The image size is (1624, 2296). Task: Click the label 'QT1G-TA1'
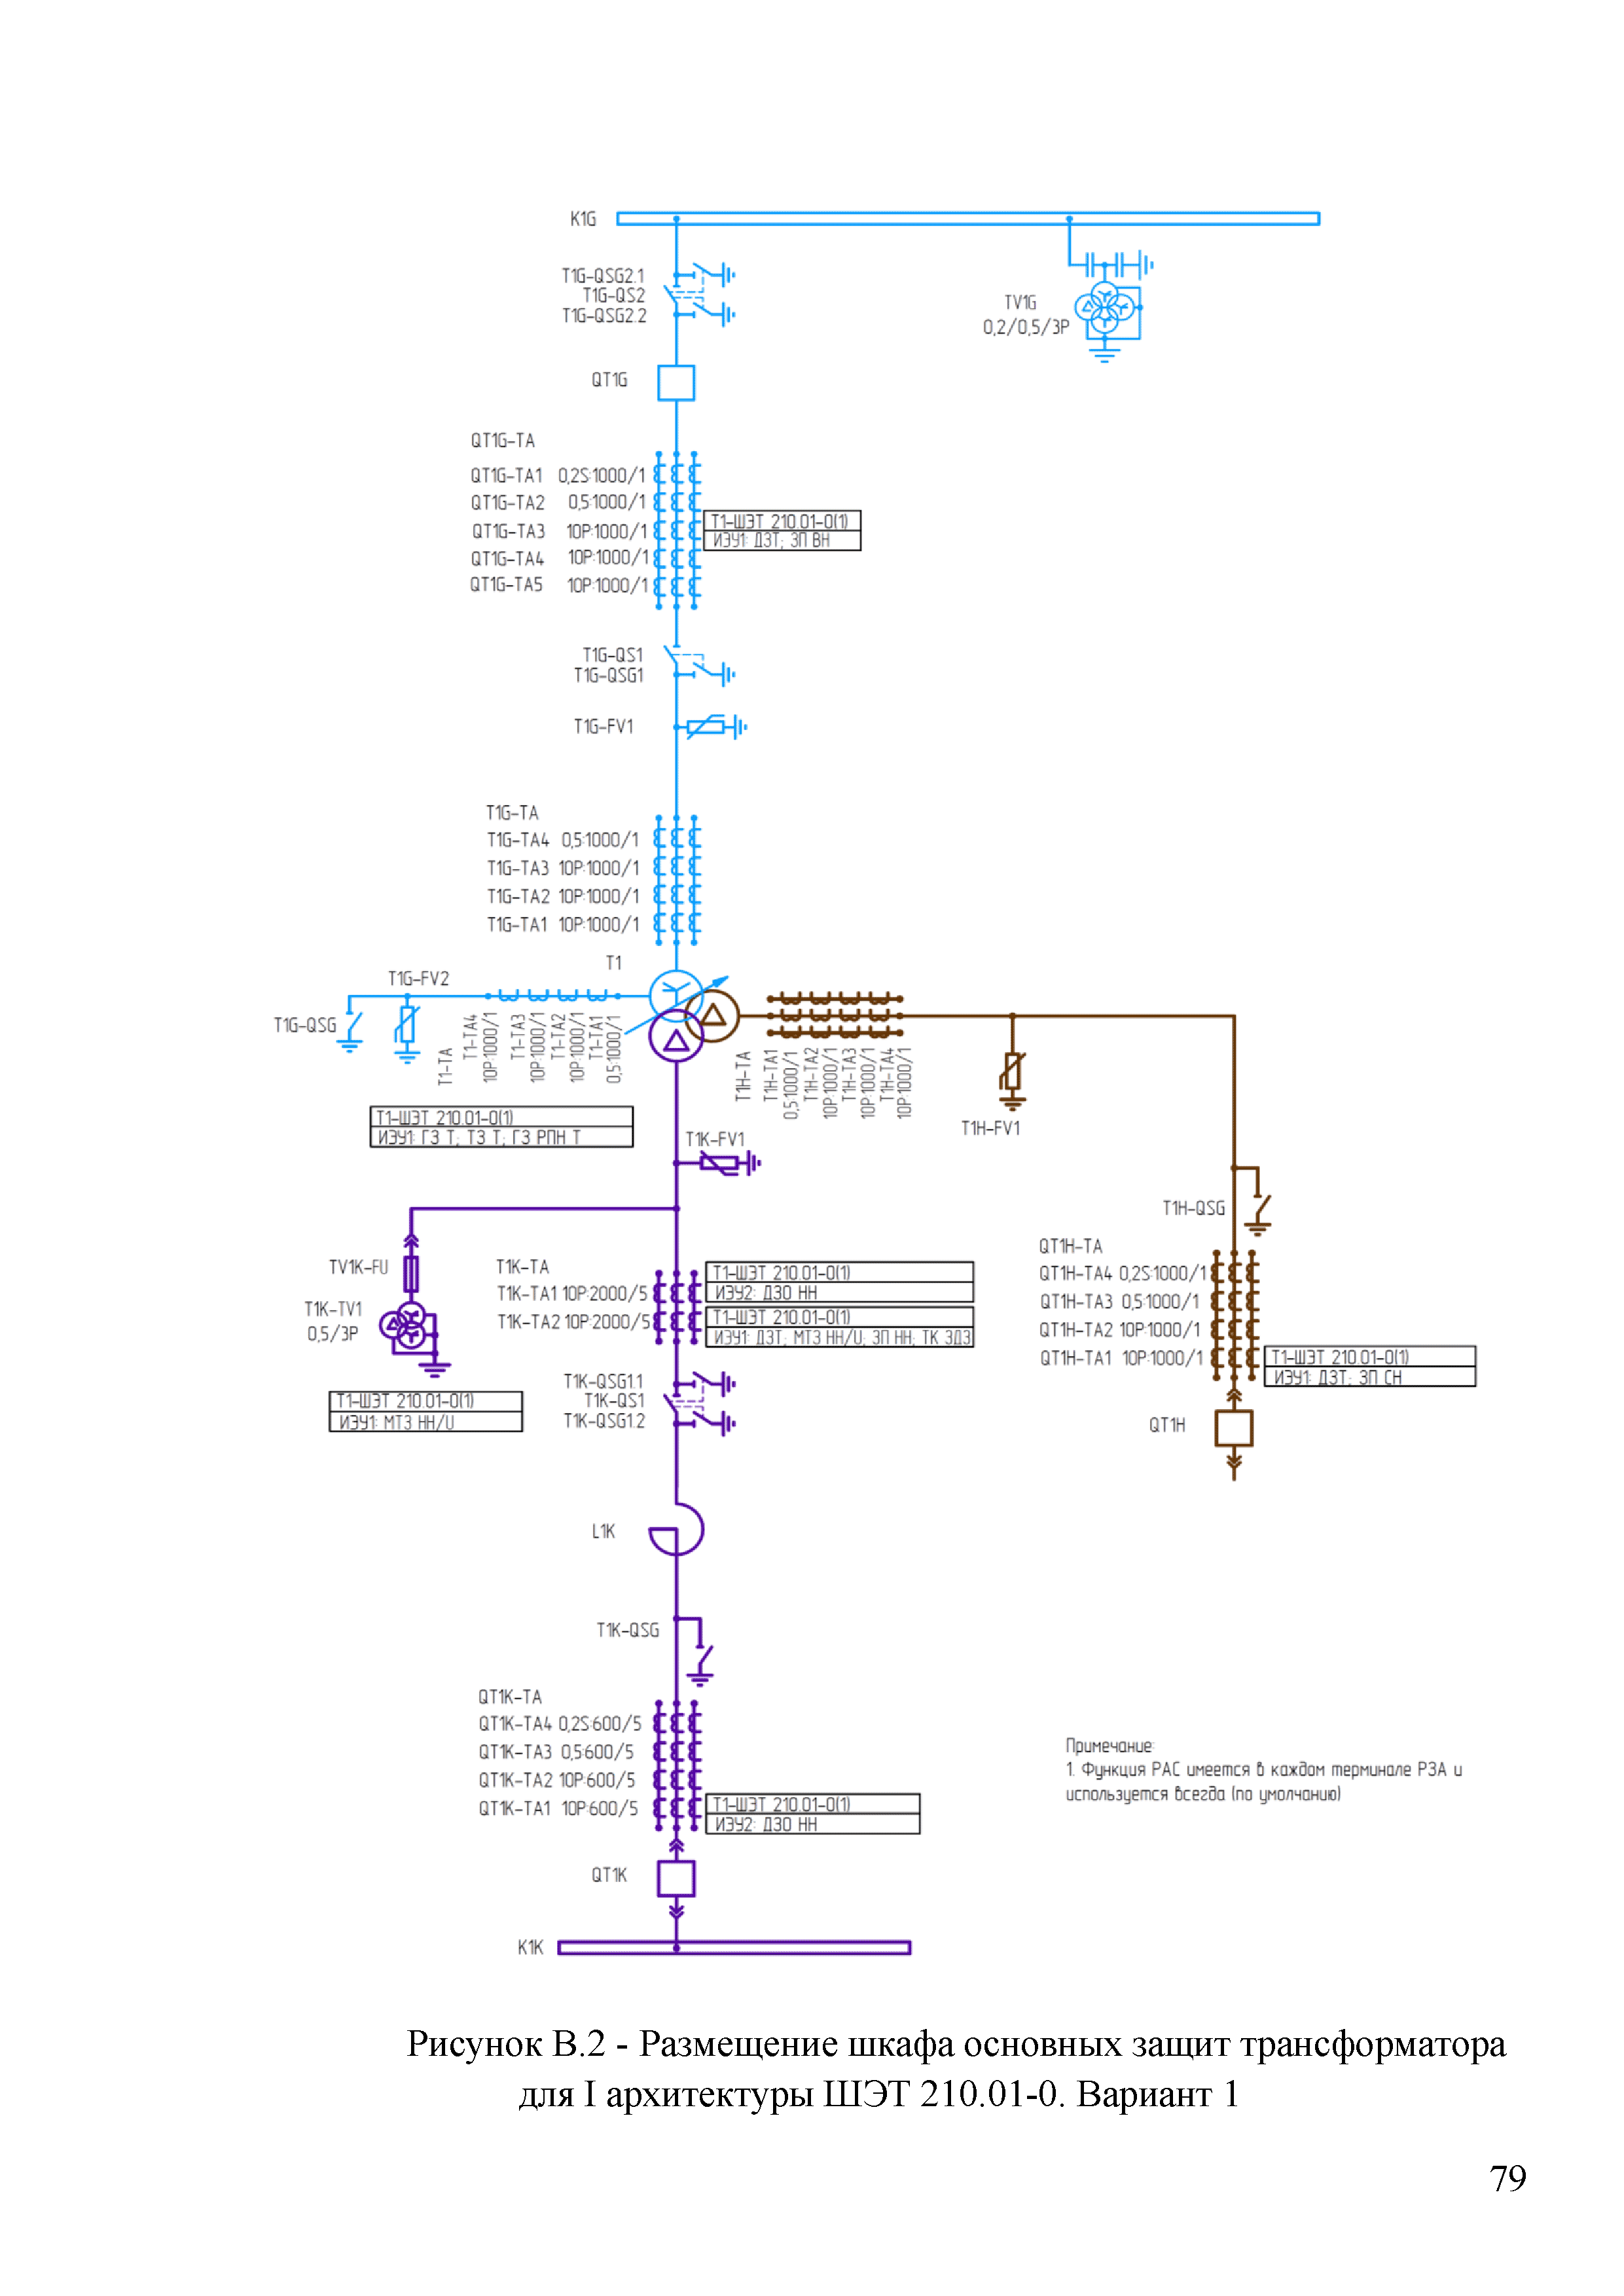tap(507, 475)
